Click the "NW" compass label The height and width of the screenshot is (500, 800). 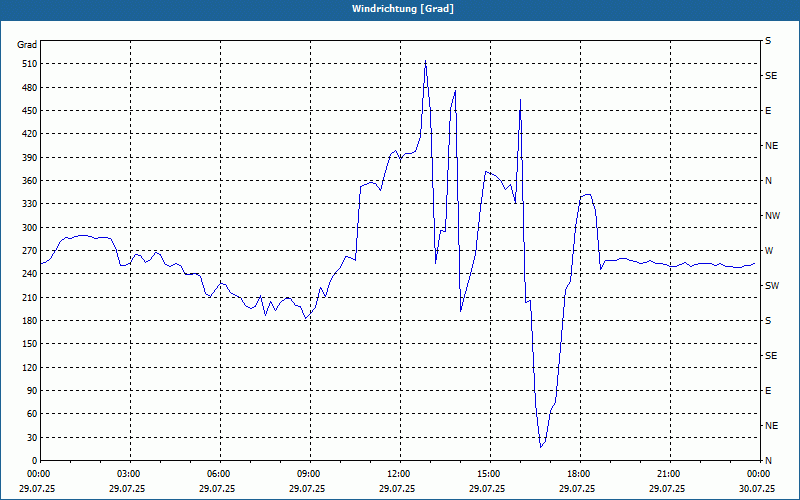(x=772, y=216)
